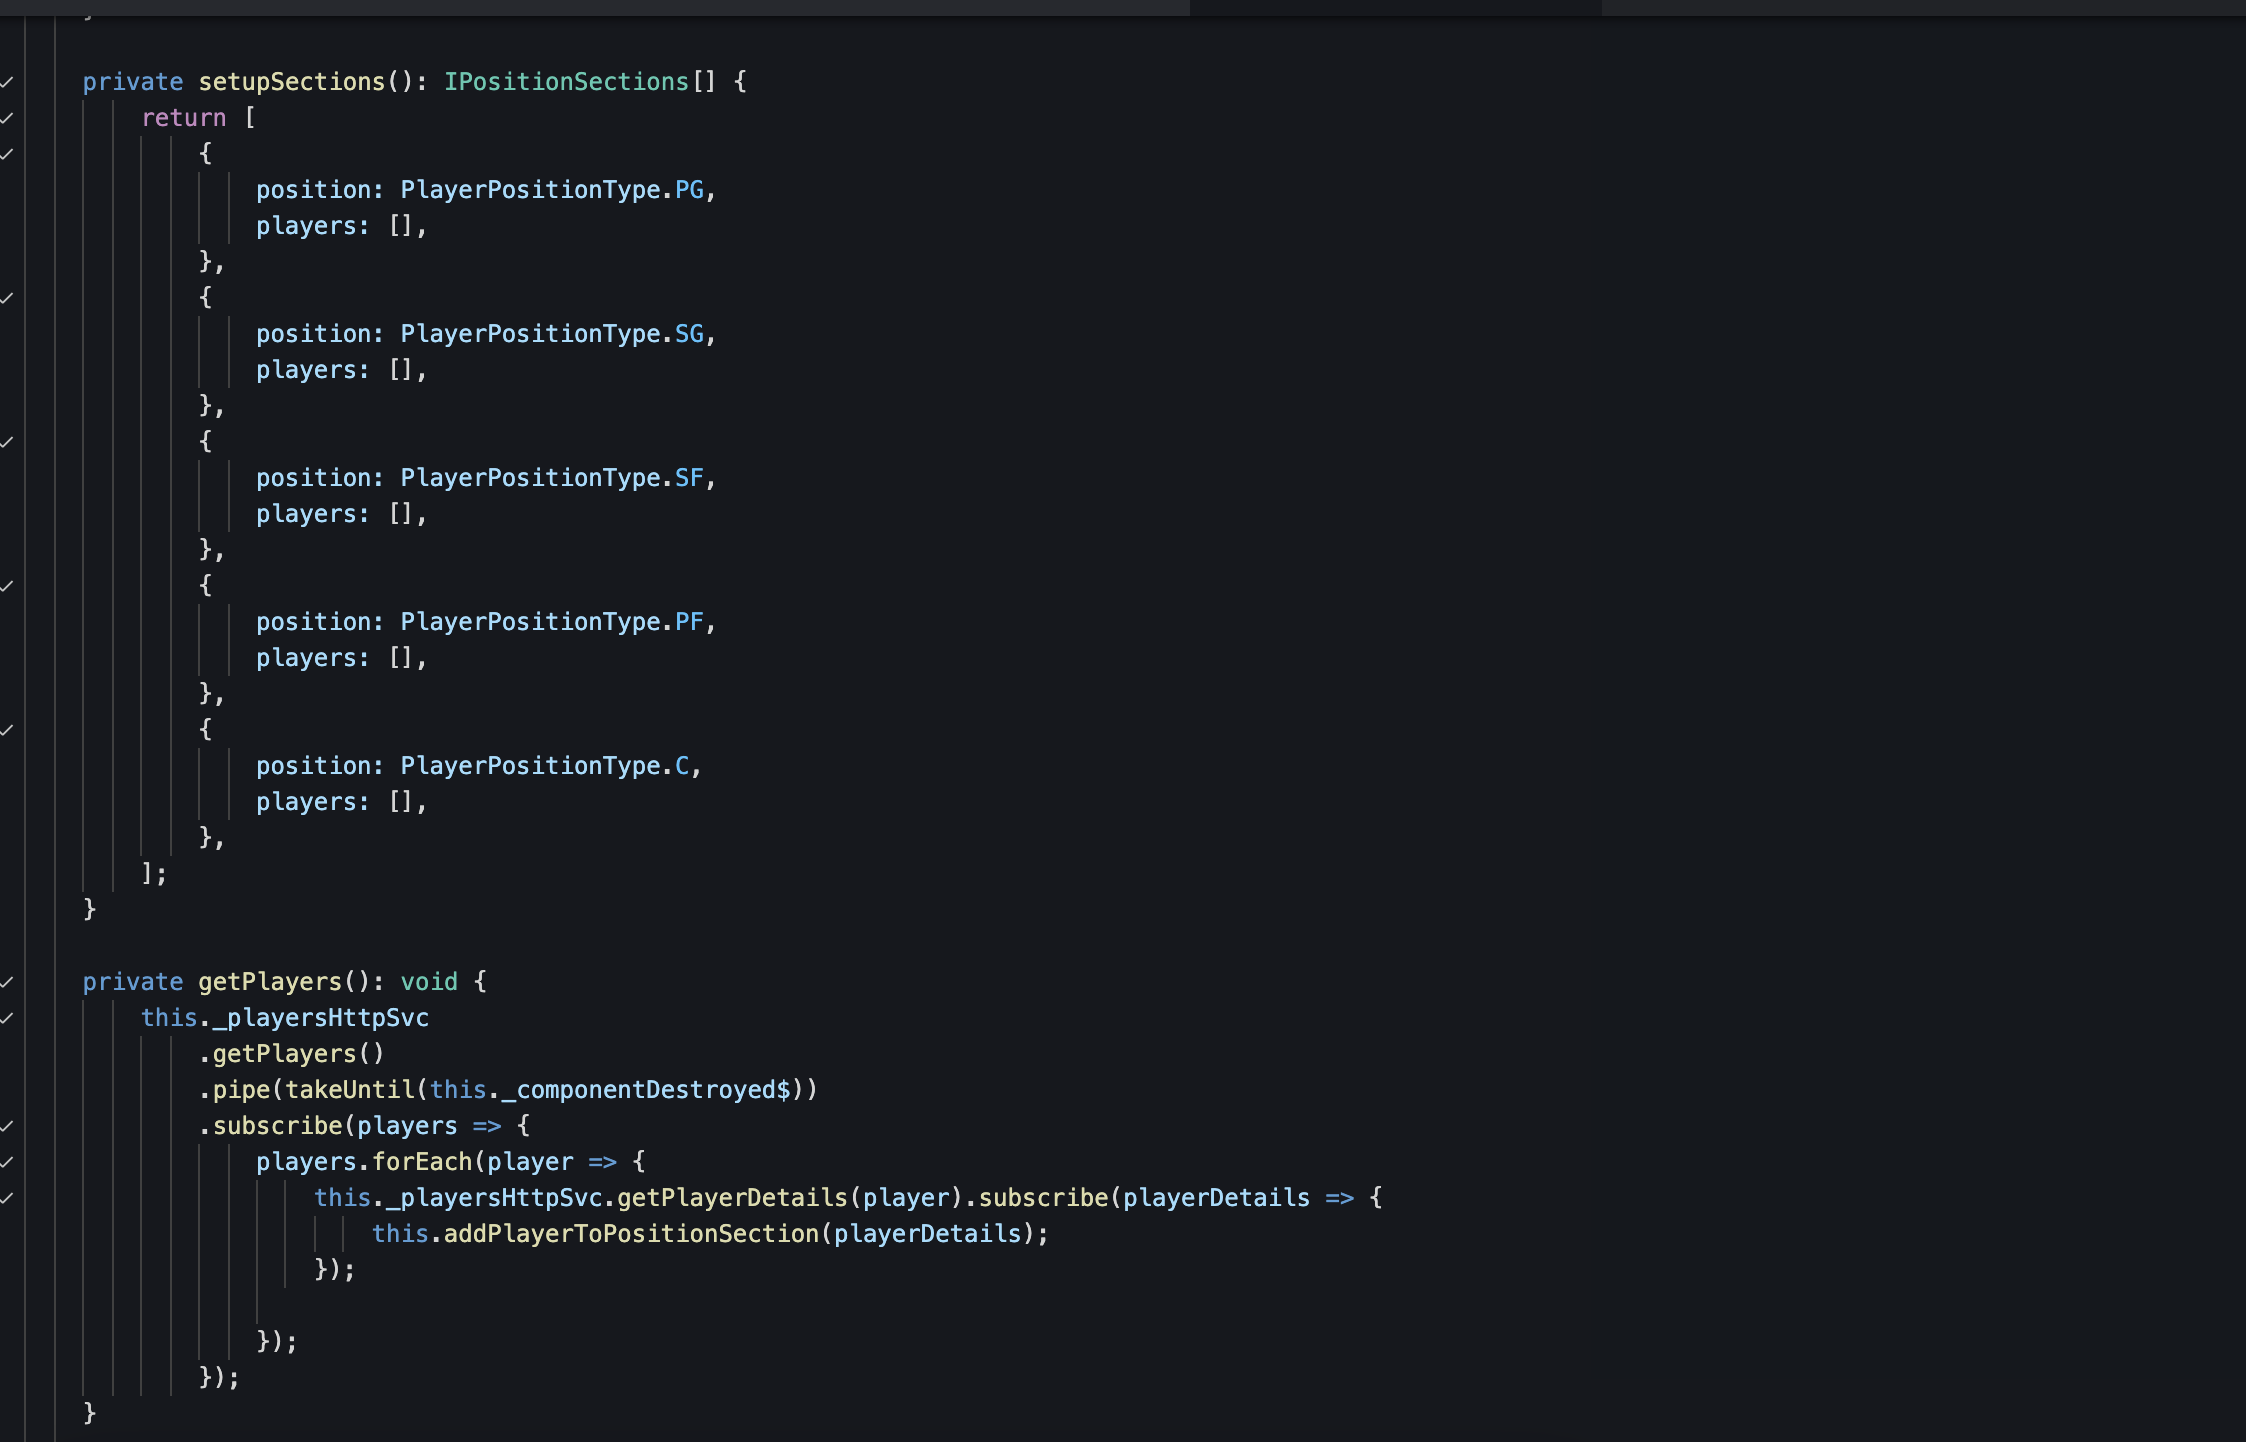Collapse the PG position object fold arrow
This screenshot has width=2246, height=1442.
pyautogui.click(x=7, y=154)
